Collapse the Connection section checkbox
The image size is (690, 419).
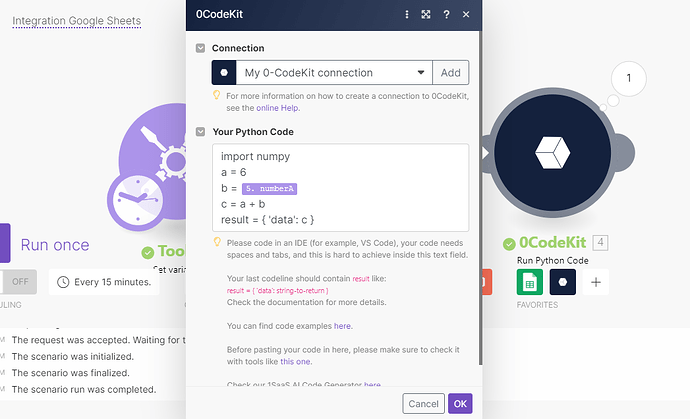click(x=201, y=48)
